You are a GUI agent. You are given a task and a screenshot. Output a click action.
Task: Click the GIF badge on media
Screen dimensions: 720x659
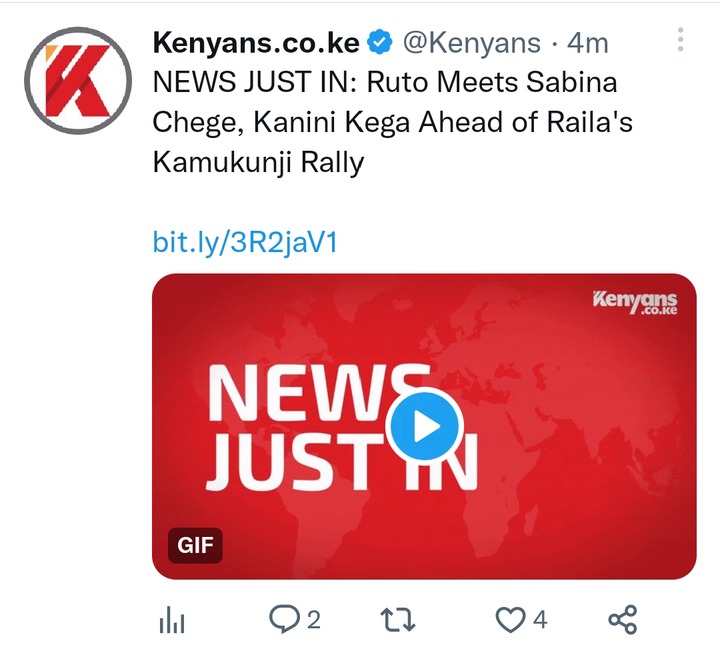195,545
